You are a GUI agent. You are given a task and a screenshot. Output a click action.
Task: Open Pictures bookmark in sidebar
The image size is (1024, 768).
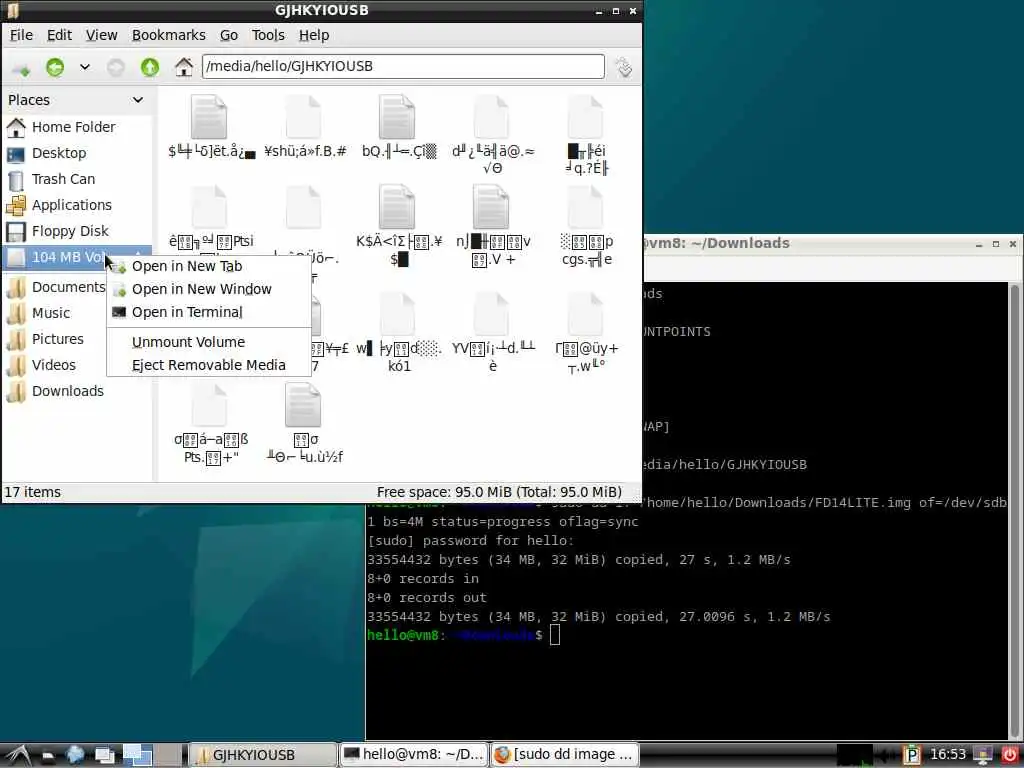click(56, 340)
